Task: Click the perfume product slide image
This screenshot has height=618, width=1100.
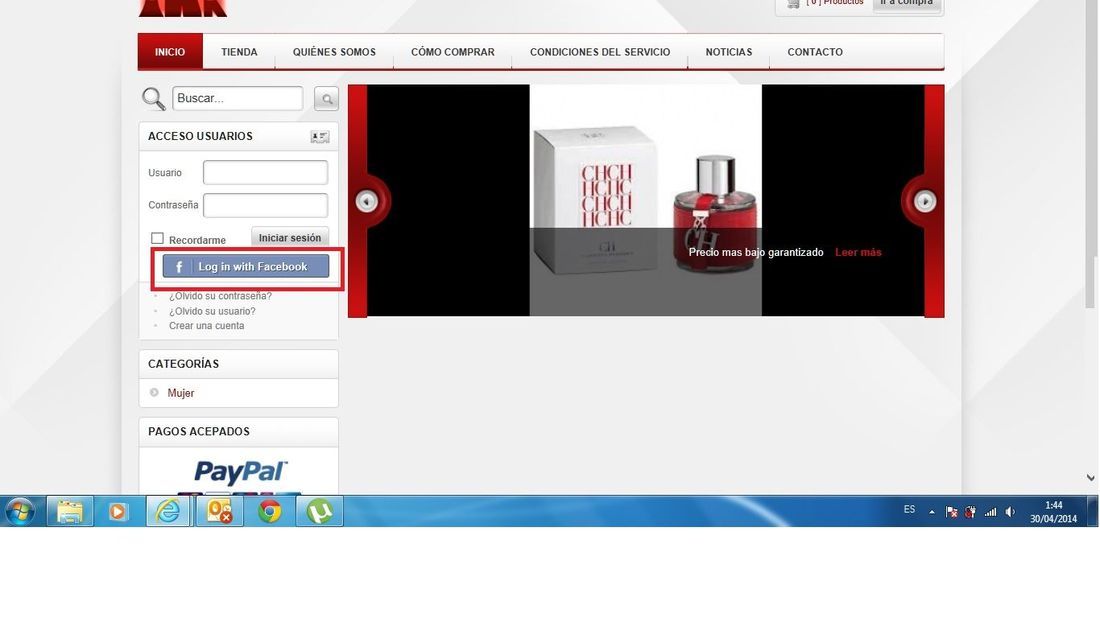Action: tap(645, 201)
